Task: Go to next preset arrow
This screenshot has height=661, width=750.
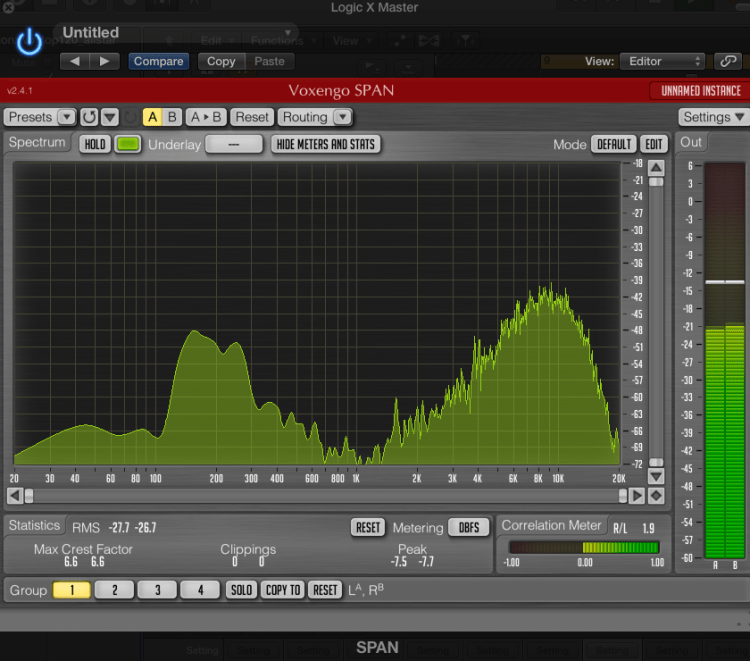Action: pos(104,61)
